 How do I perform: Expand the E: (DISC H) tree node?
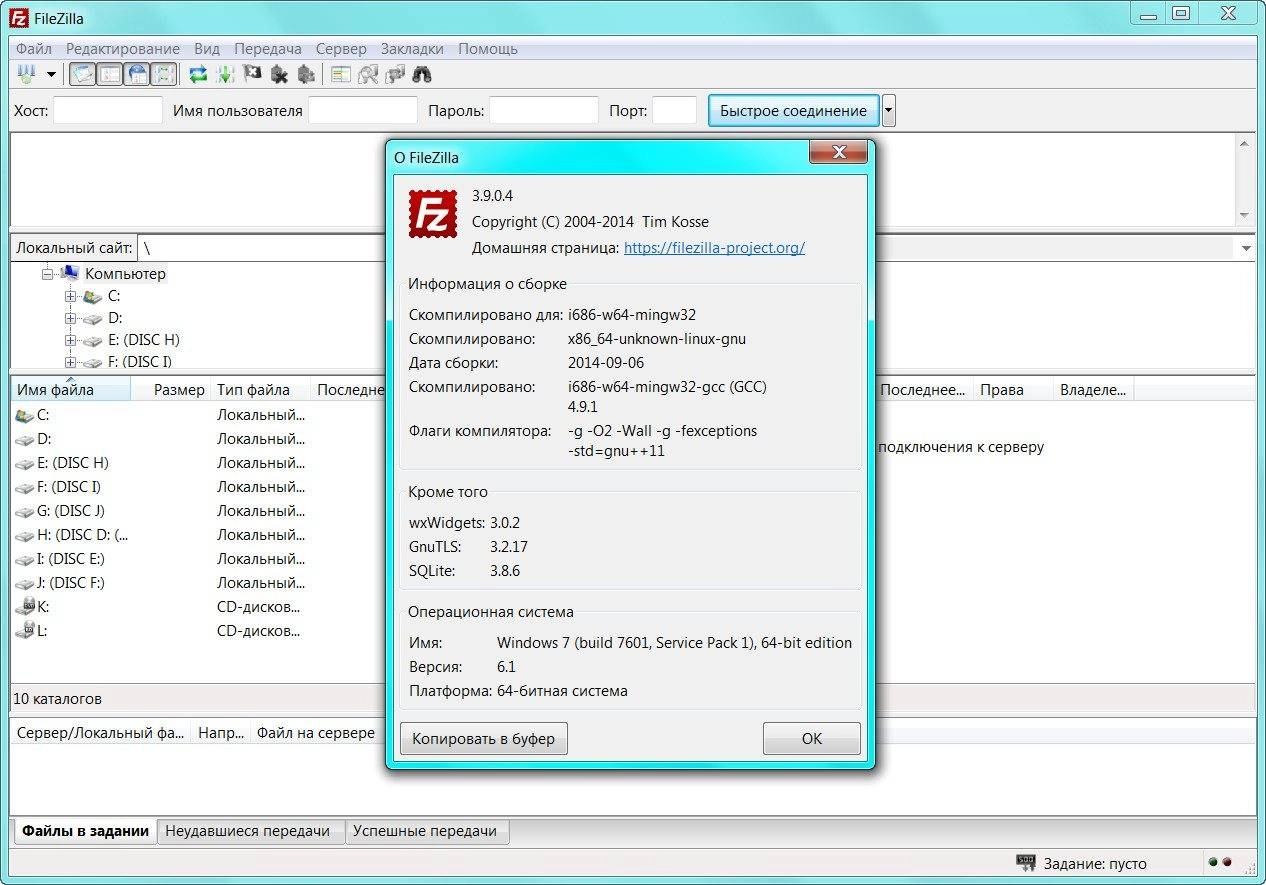coord(70,340)
